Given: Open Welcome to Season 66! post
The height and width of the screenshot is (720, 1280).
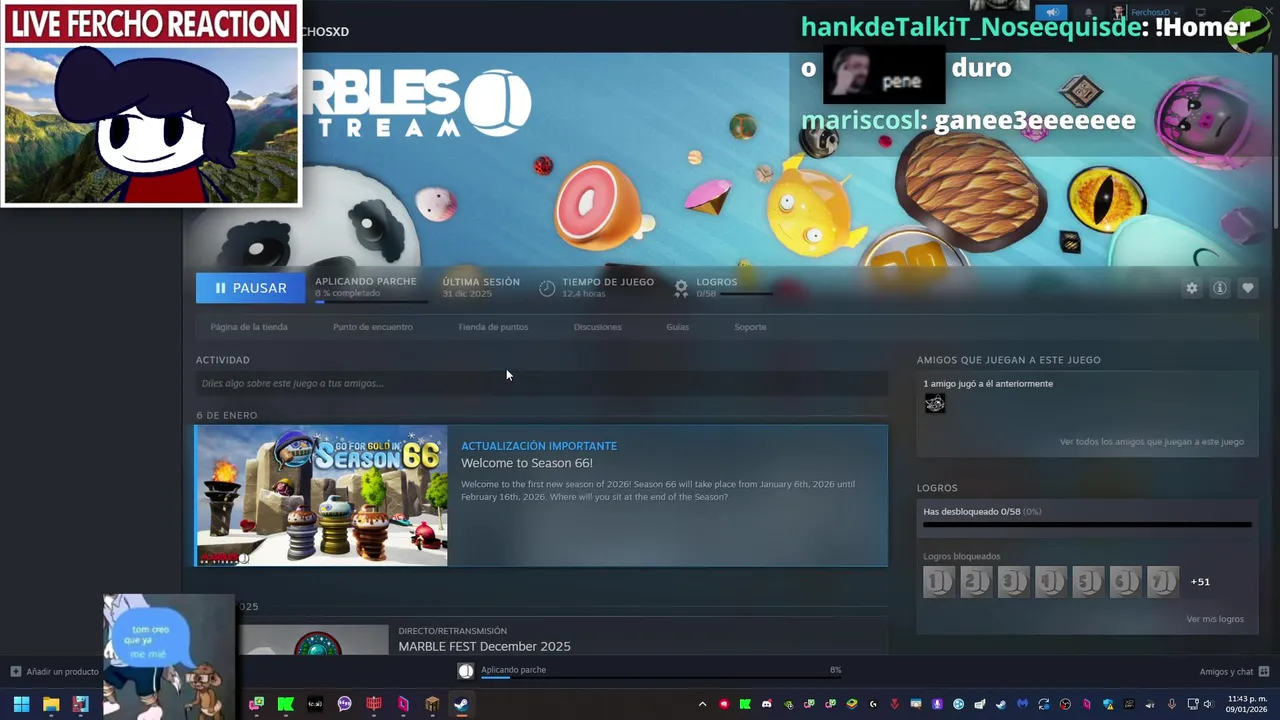Looking at the screenshot, I should tap(526, 463).
